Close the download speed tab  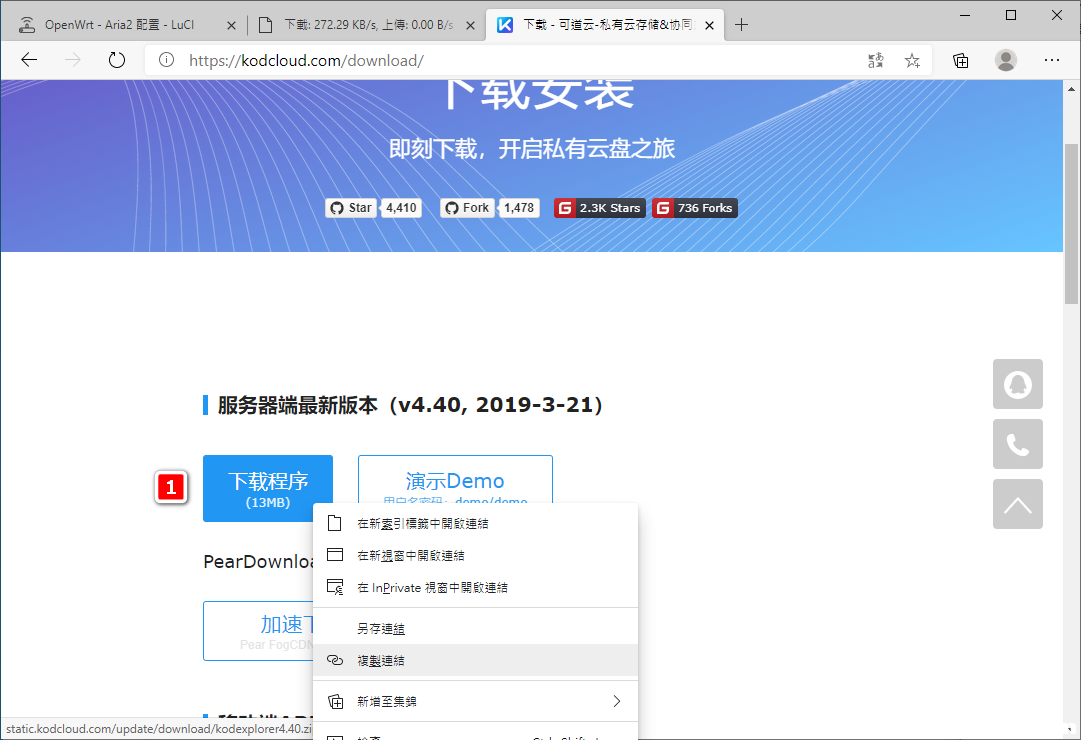(x=470, y=26)
